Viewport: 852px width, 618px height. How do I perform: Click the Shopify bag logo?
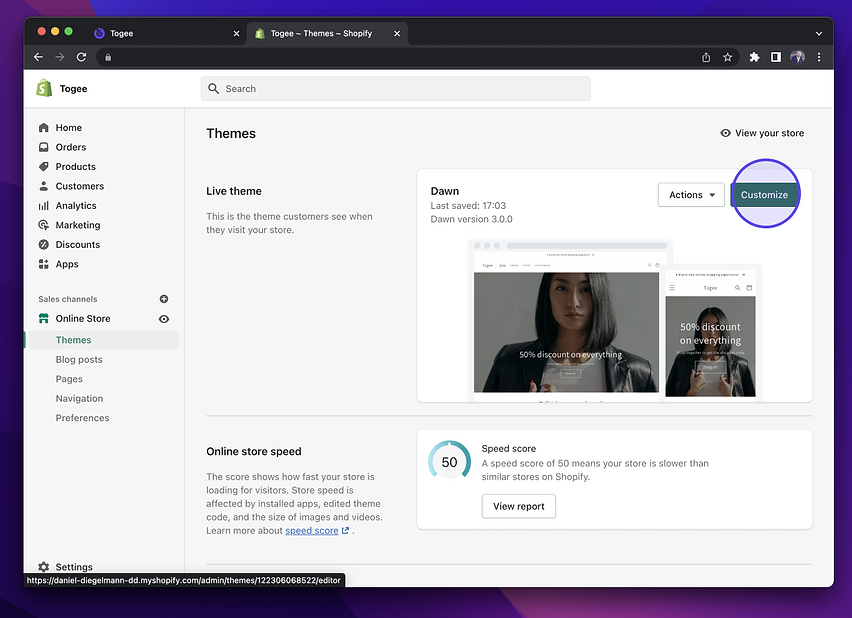pos(44,88)
